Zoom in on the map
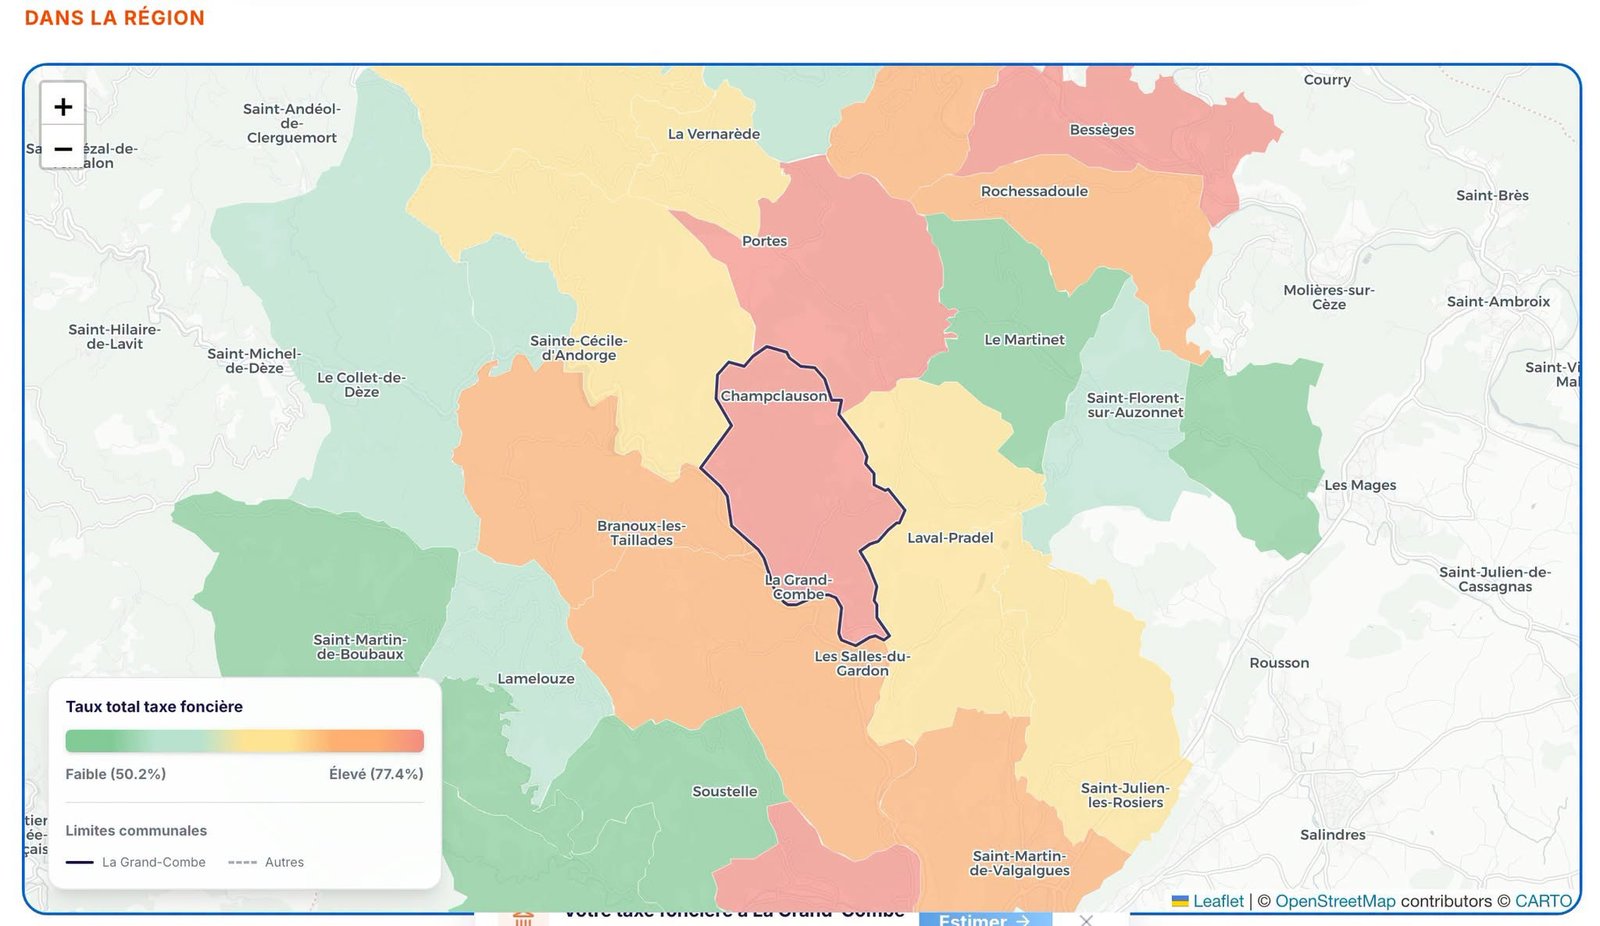The image size is (1600, 926). [x=63, y=106]
